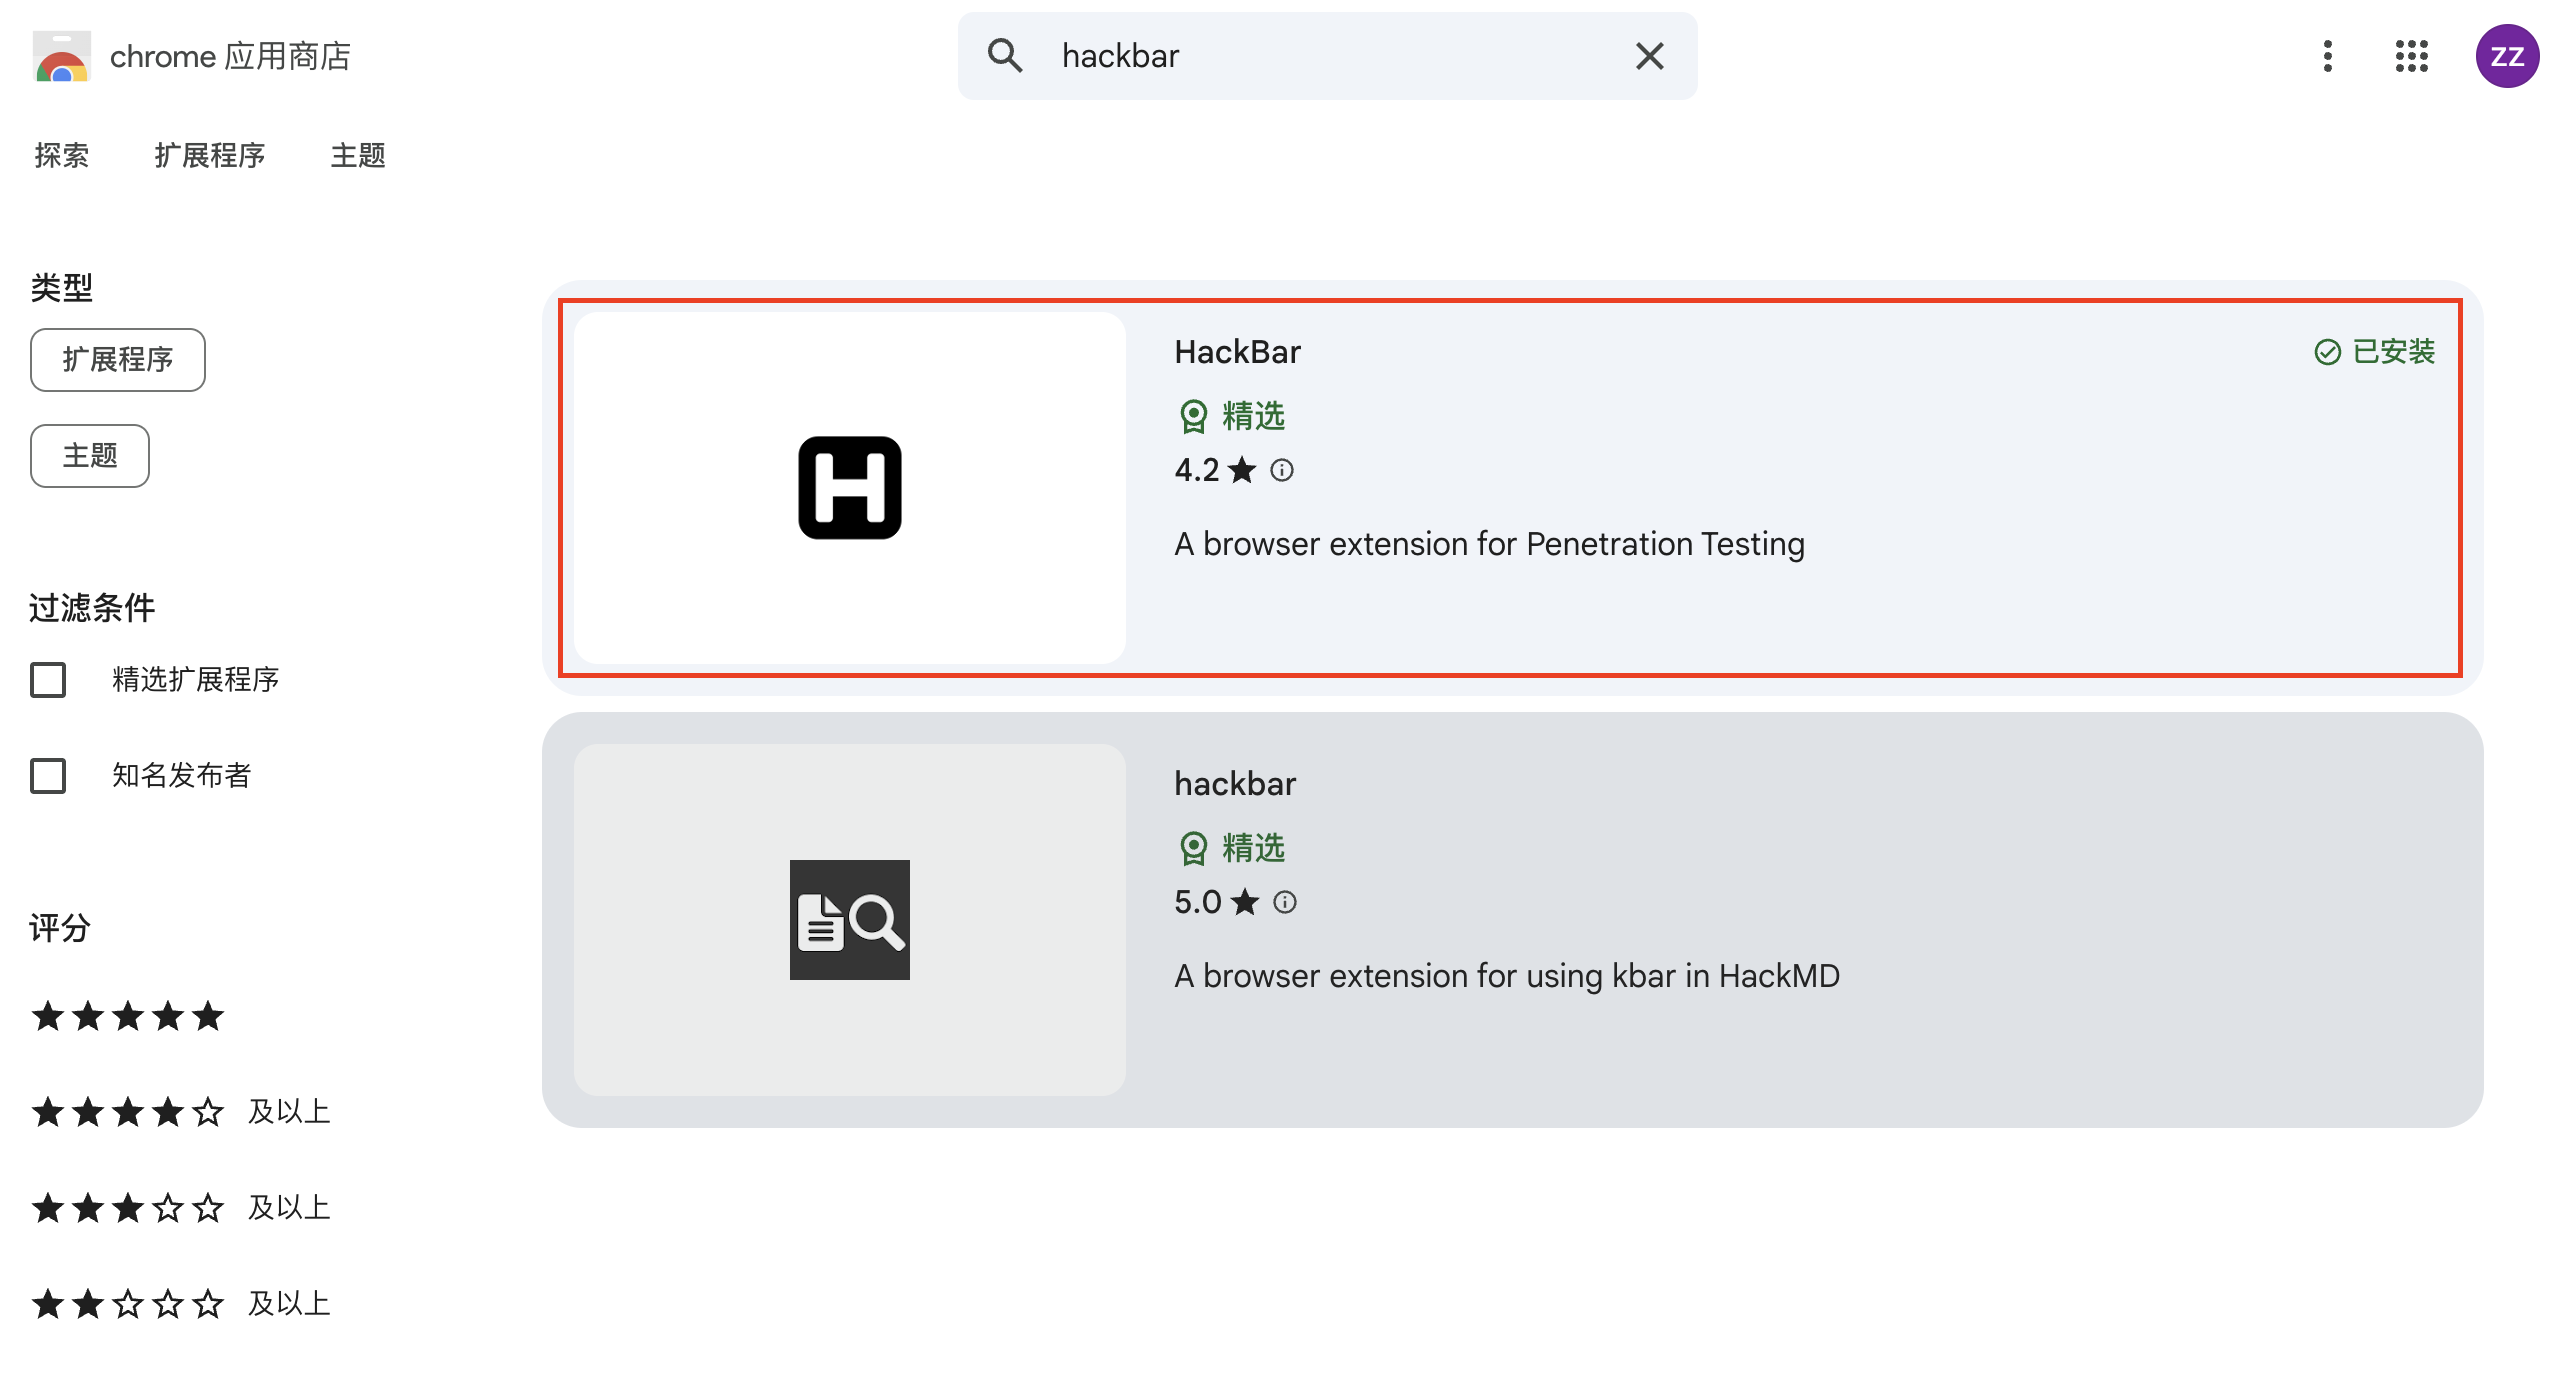Filter by five-star rating
This screenshot has width=2566, height=1378.
(128, 1016)
